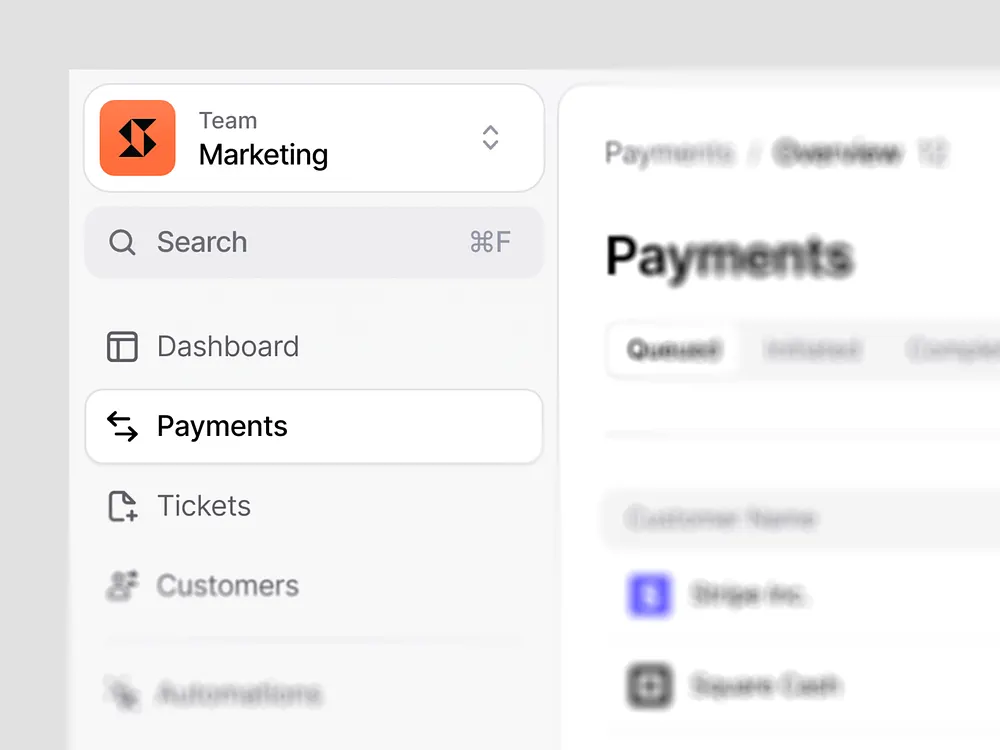Viewport: 1000px width, 750px height.
Task: Click the Automations icon
Action: (x=122, y=693)
